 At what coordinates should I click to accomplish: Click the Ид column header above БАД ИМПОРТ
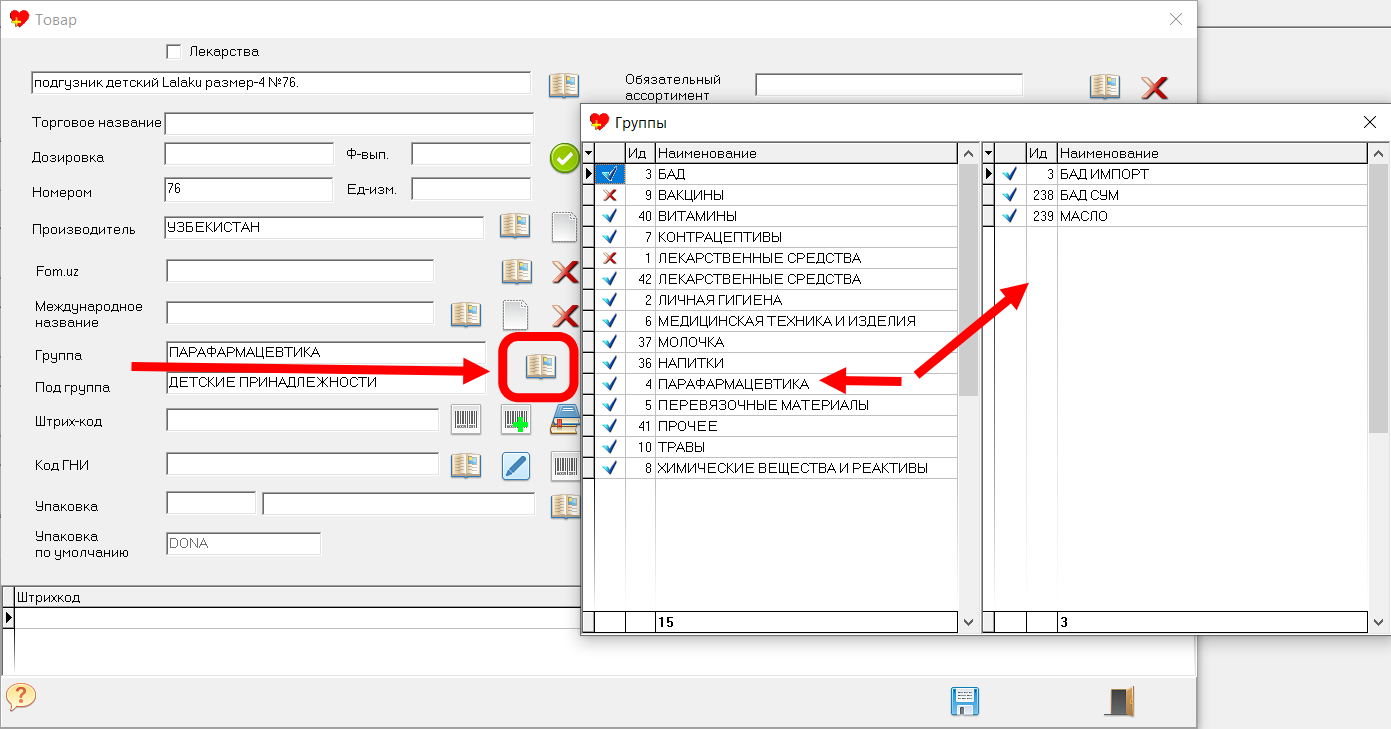[x=1041, y=153]
